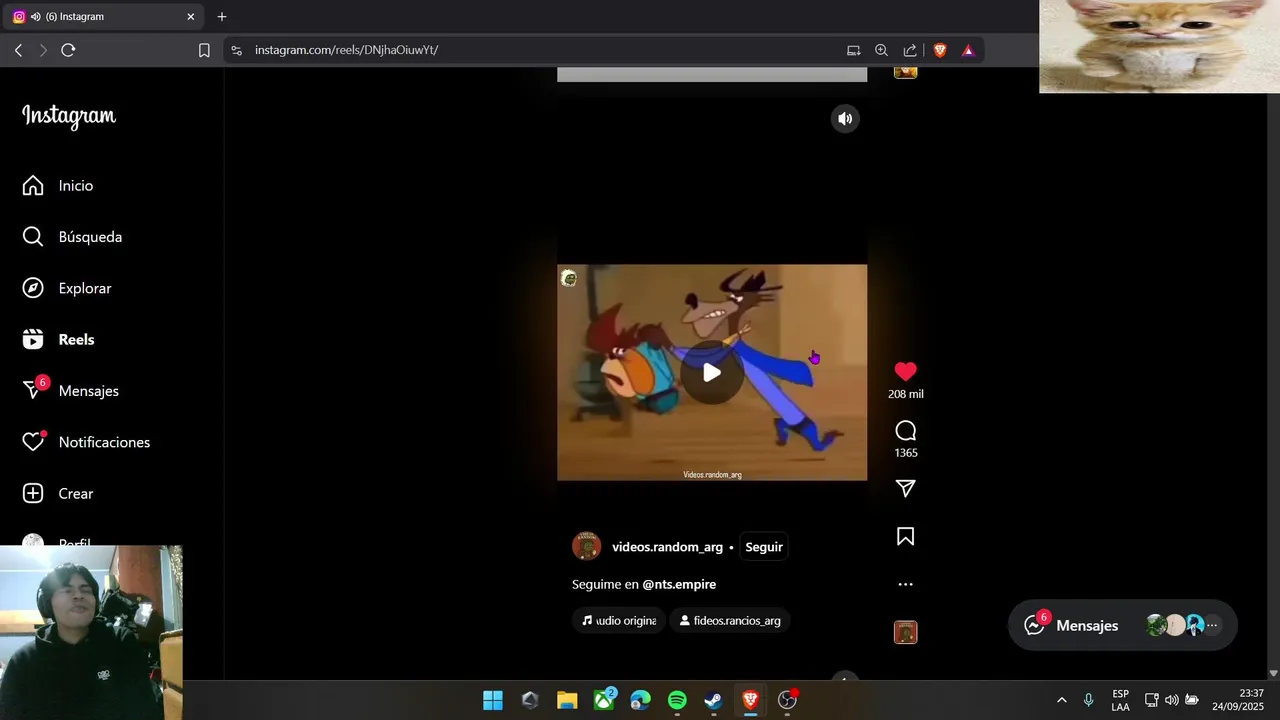Open @nts.empire mention in caption

click(679, 584)
